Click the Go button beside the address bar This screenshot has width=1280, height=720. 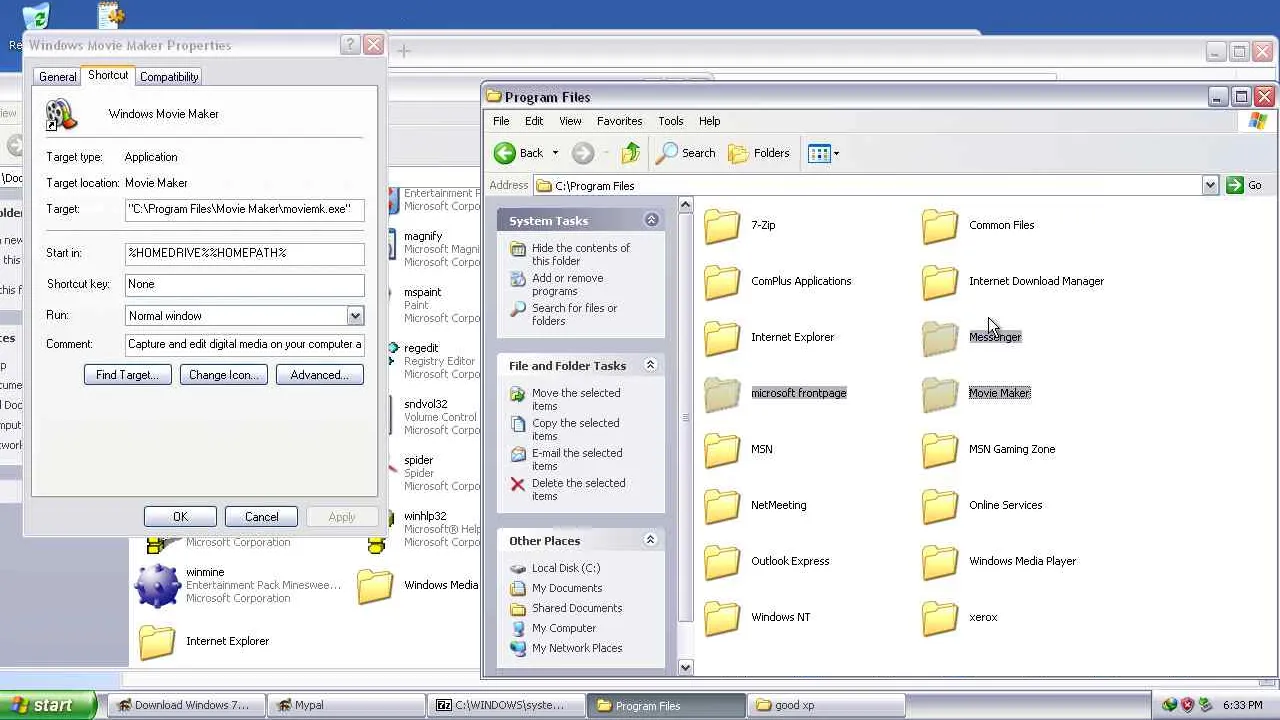[1245, 185]
